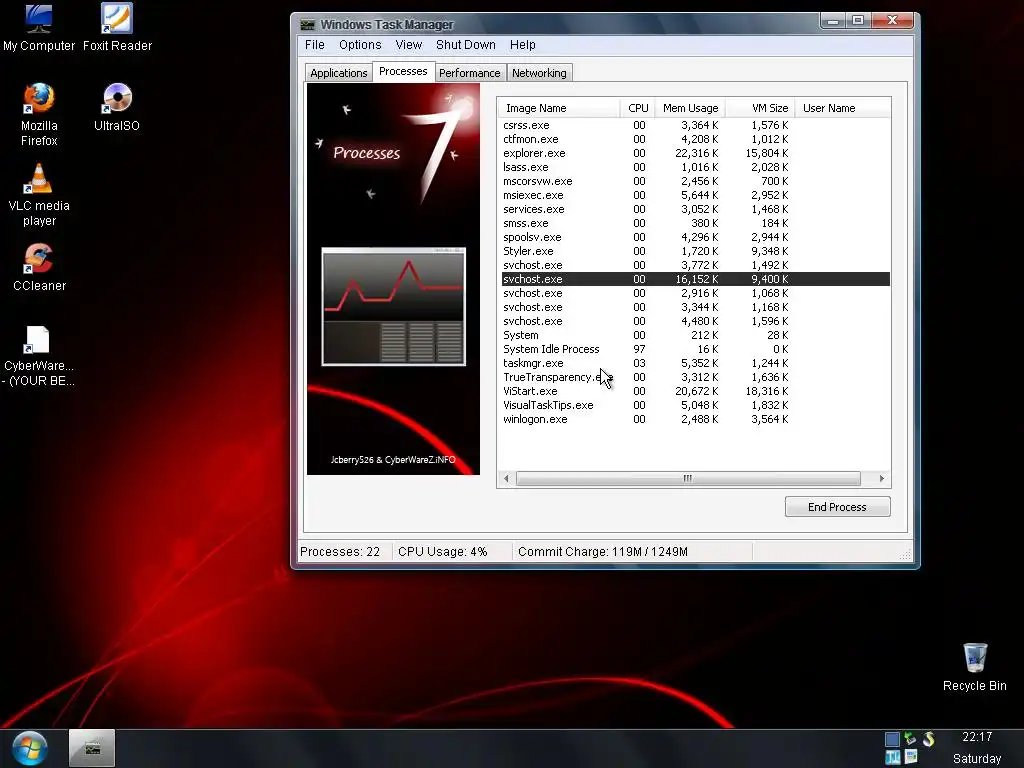This screenshot has width=1024, height=768.
Task: Click the yellow S orb tray icon
Action: [928, 739]
